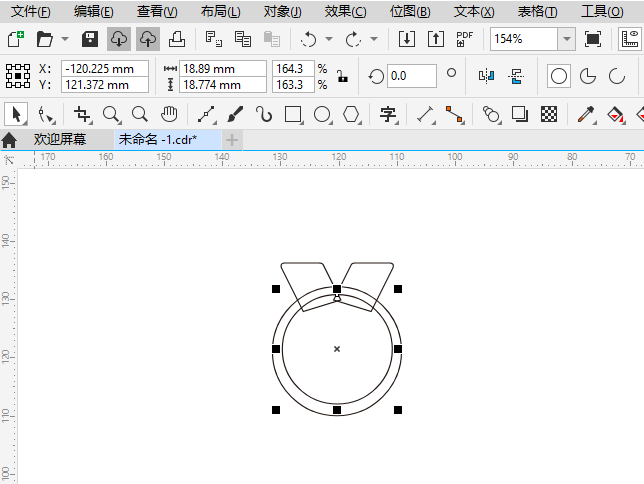Edit the X position field
Viewport: 644px width, 484px height.
tap(105, 69)
